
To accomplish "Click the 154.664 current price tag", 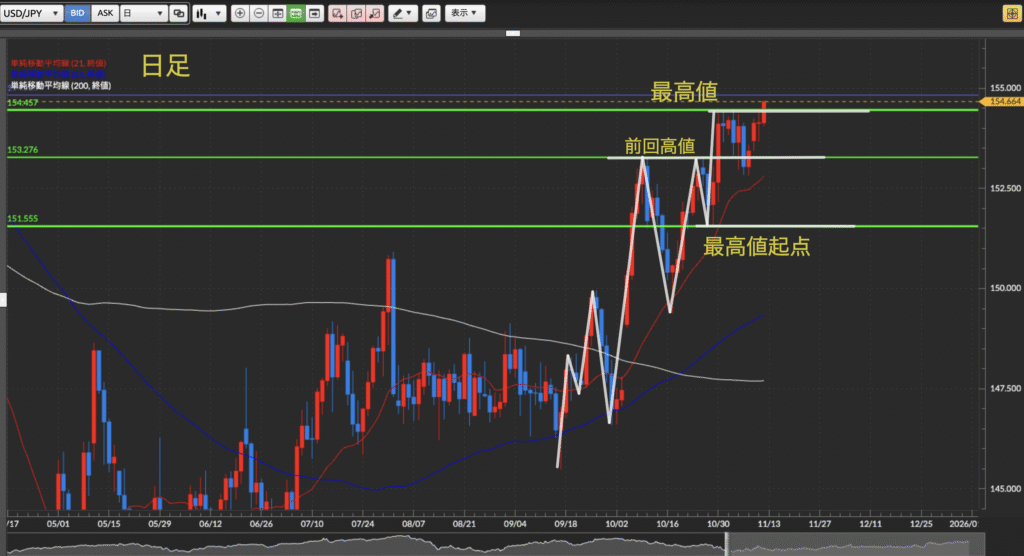I will pyautogui.click(x=1003, y=101).
